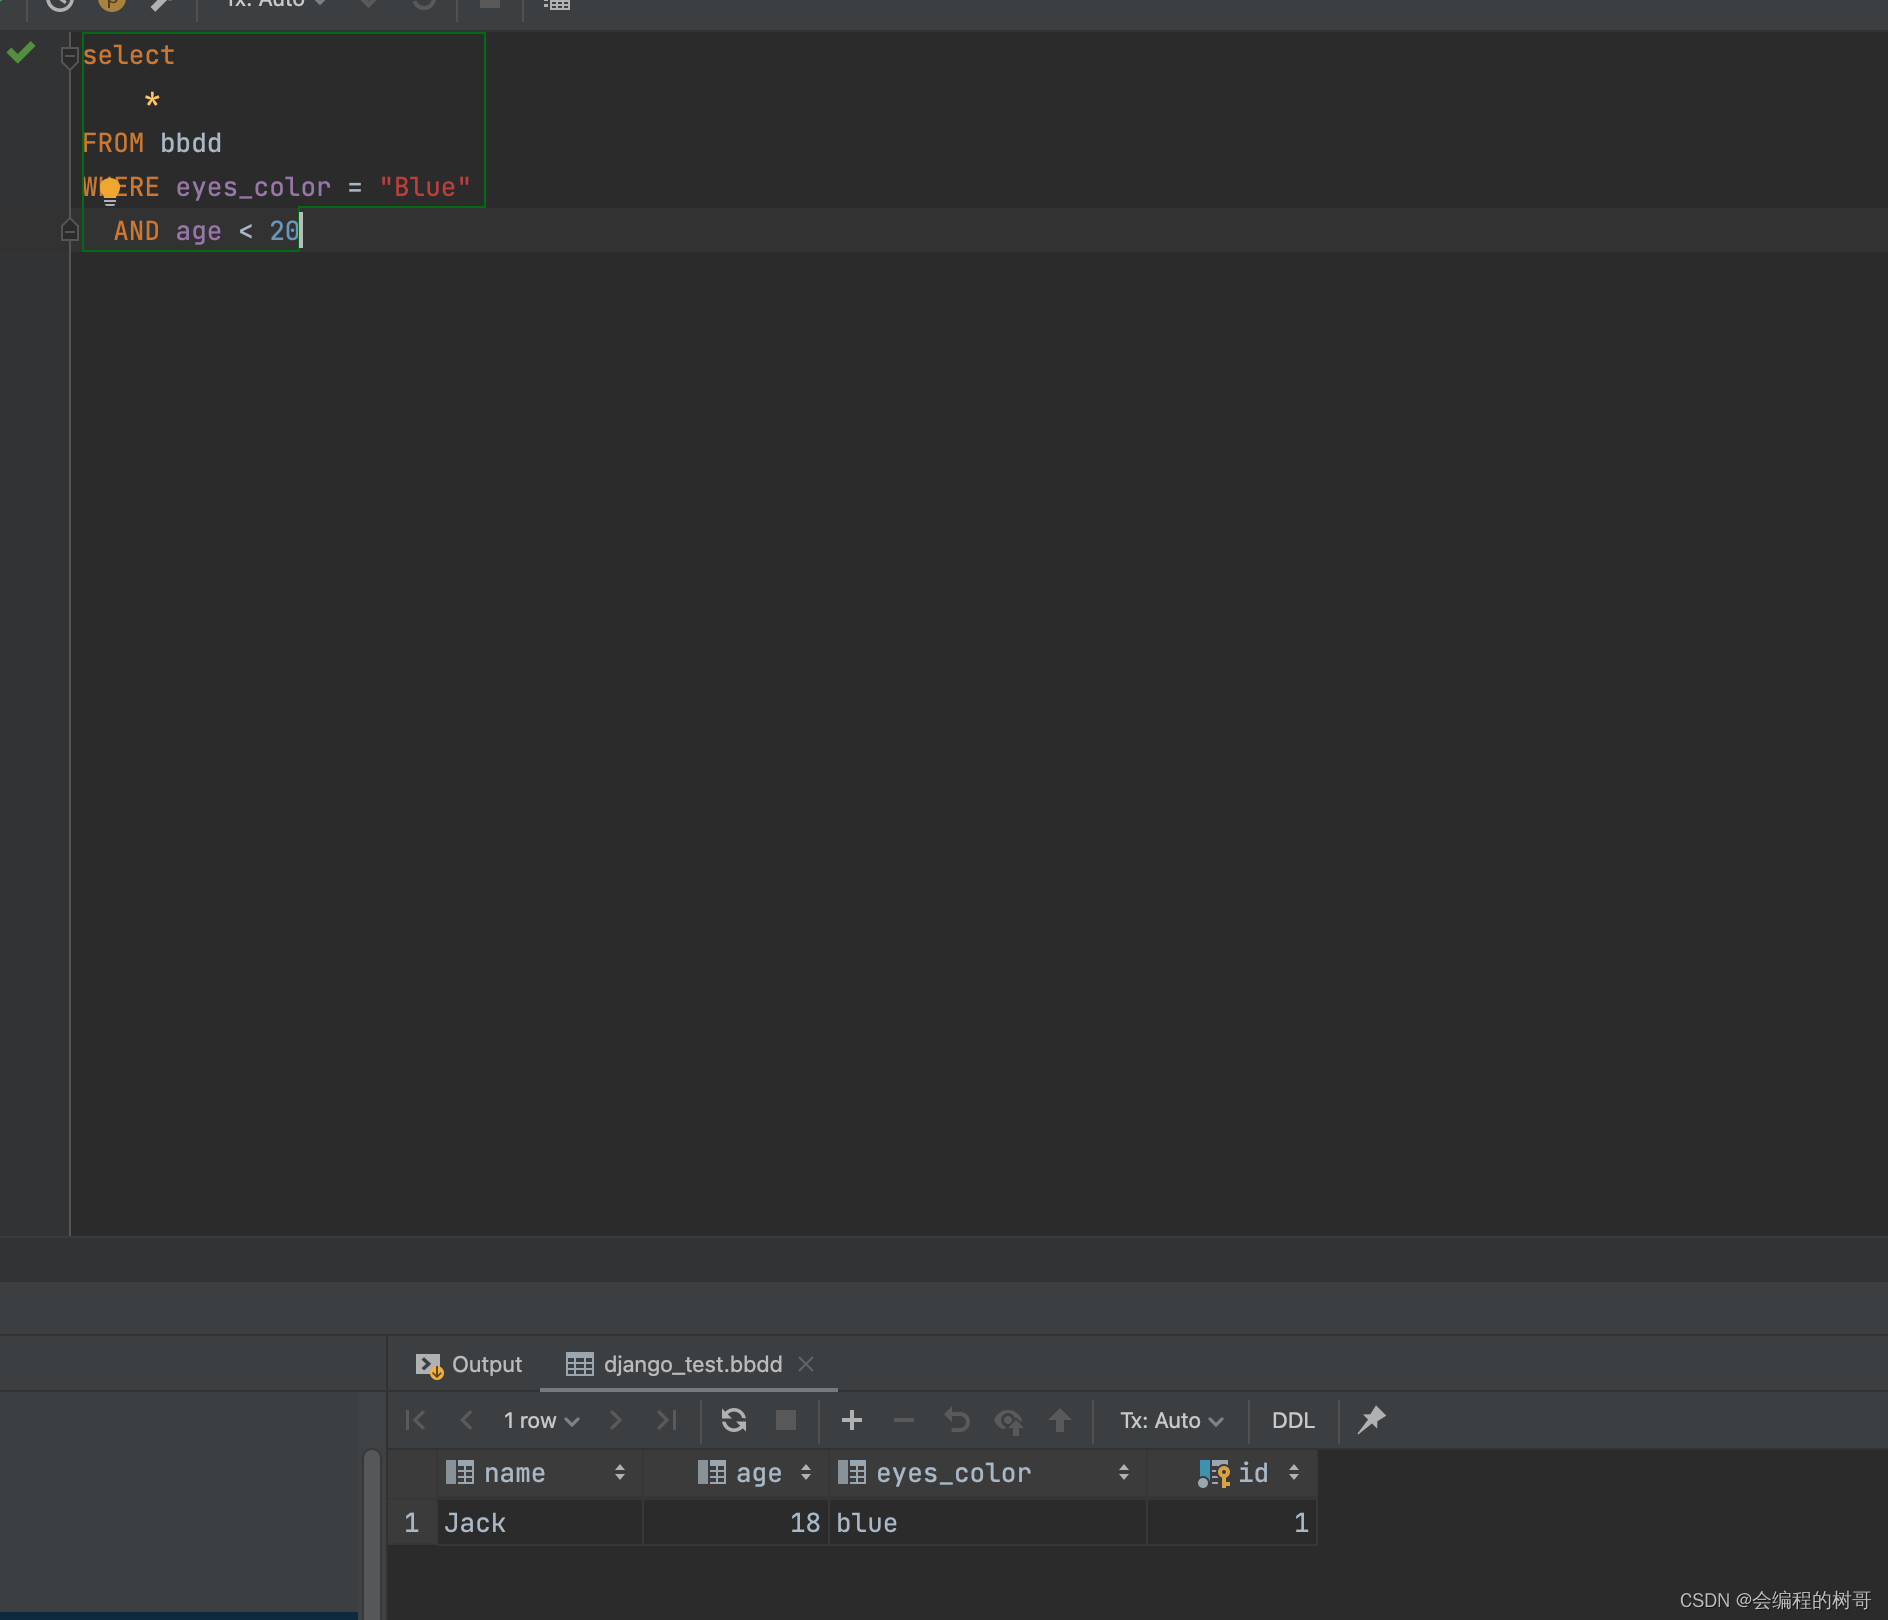Add a new row with plus icon
This screenshot has width=1888, height=1620.
(852, 1420)
